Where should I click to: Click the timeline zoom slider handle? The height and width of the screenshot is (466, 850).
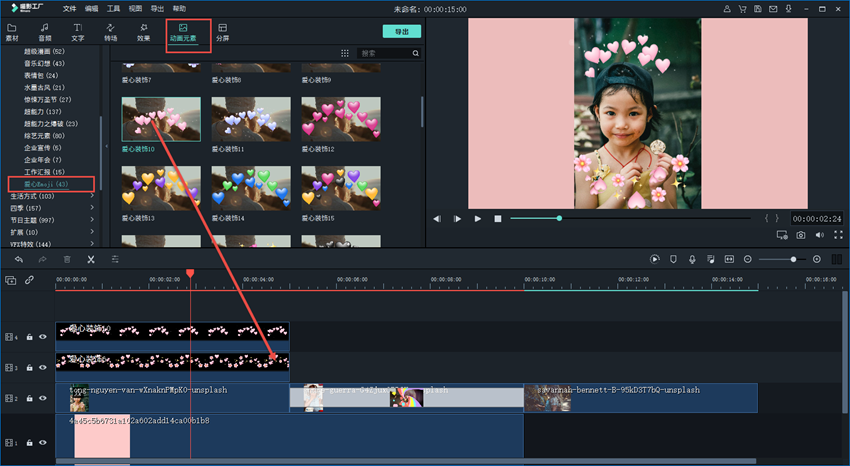[x=794, y=259]
